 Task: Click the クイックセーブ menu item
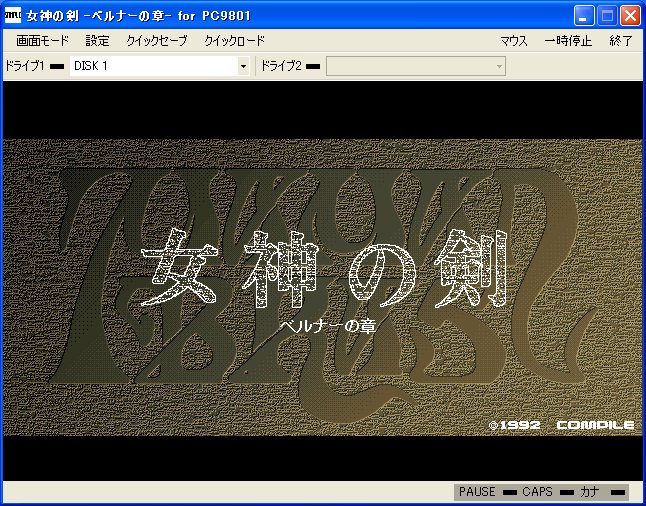tap(157, 41)
